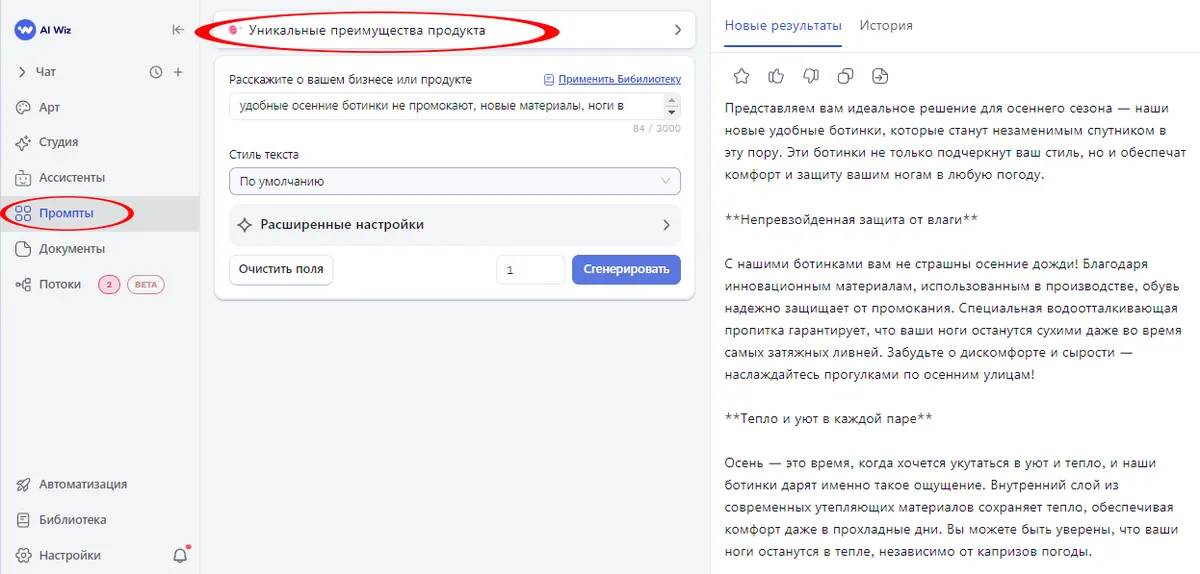The width and height of the screenshot is (1200, 574).
Task: Click the description field's scroll up arrow
Action: [672, 100]
